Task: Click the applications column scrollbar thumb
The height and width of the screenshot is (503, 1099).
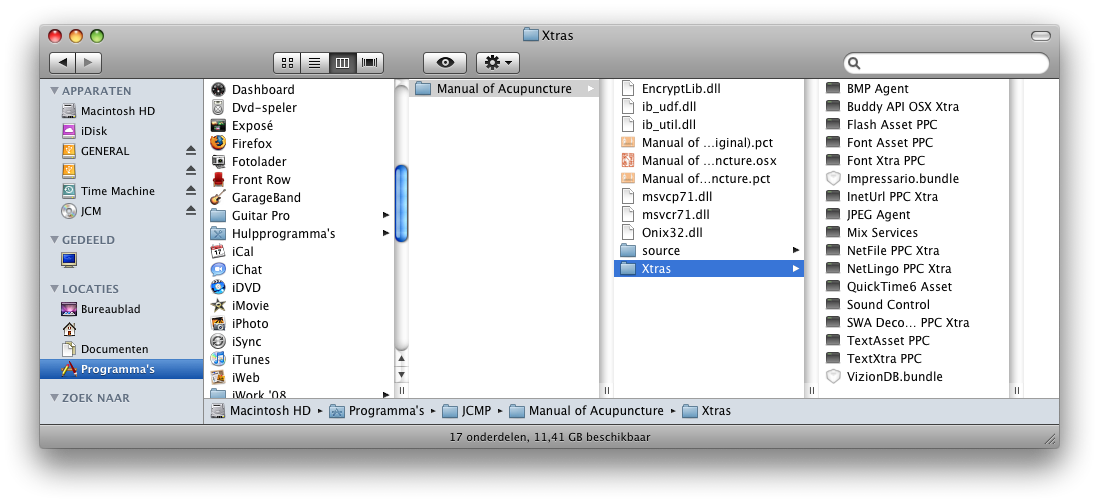Action: coord(402,203)
